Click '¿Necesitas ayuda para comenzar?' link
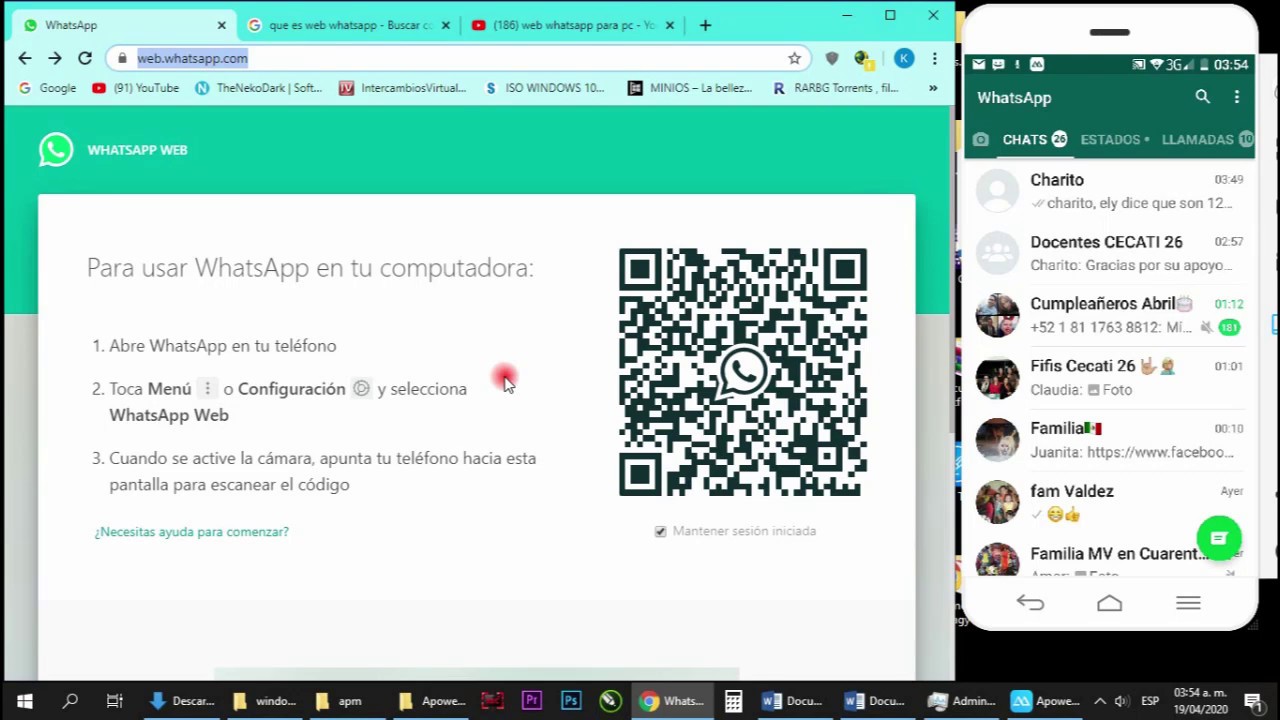The image size is (1280, 720). tap(191, 532)
